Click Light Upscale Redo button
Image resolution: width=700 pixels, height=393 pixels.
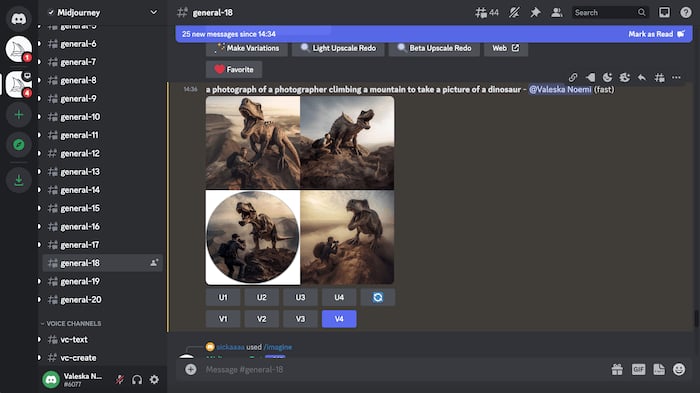[338, 48]
